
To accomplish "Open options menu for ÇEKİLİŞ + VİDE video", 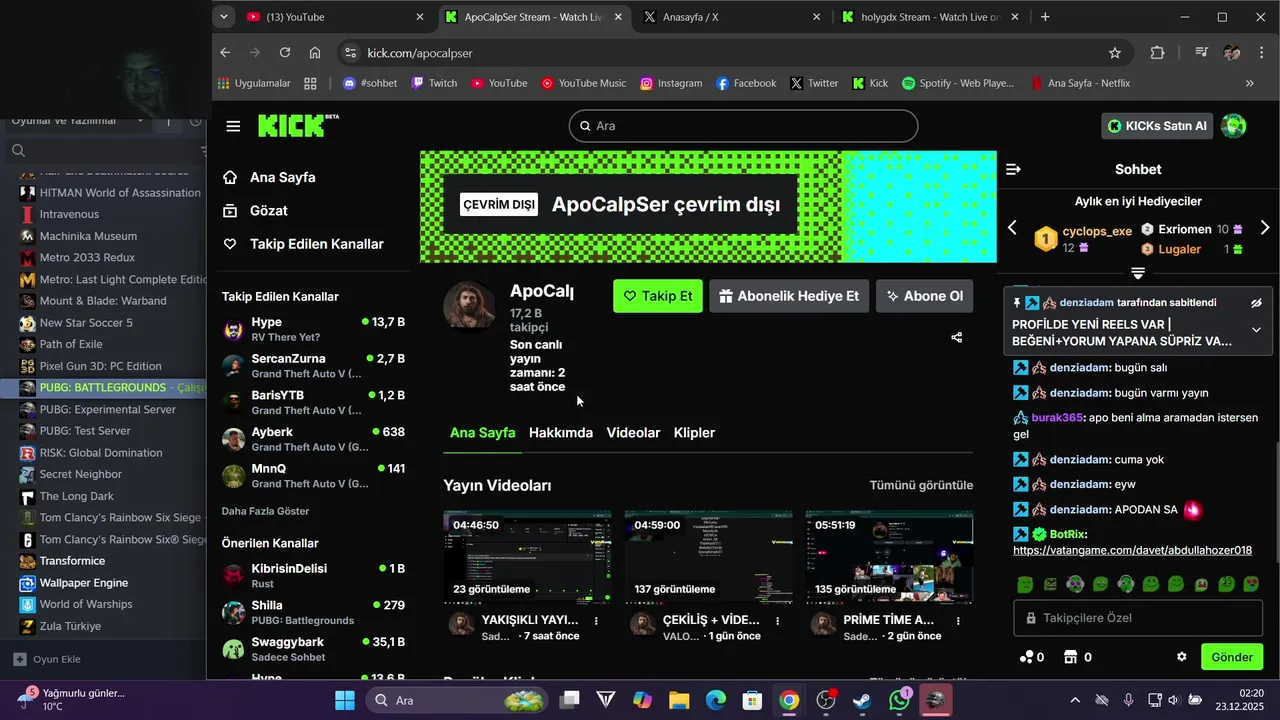I will [777, 620].
